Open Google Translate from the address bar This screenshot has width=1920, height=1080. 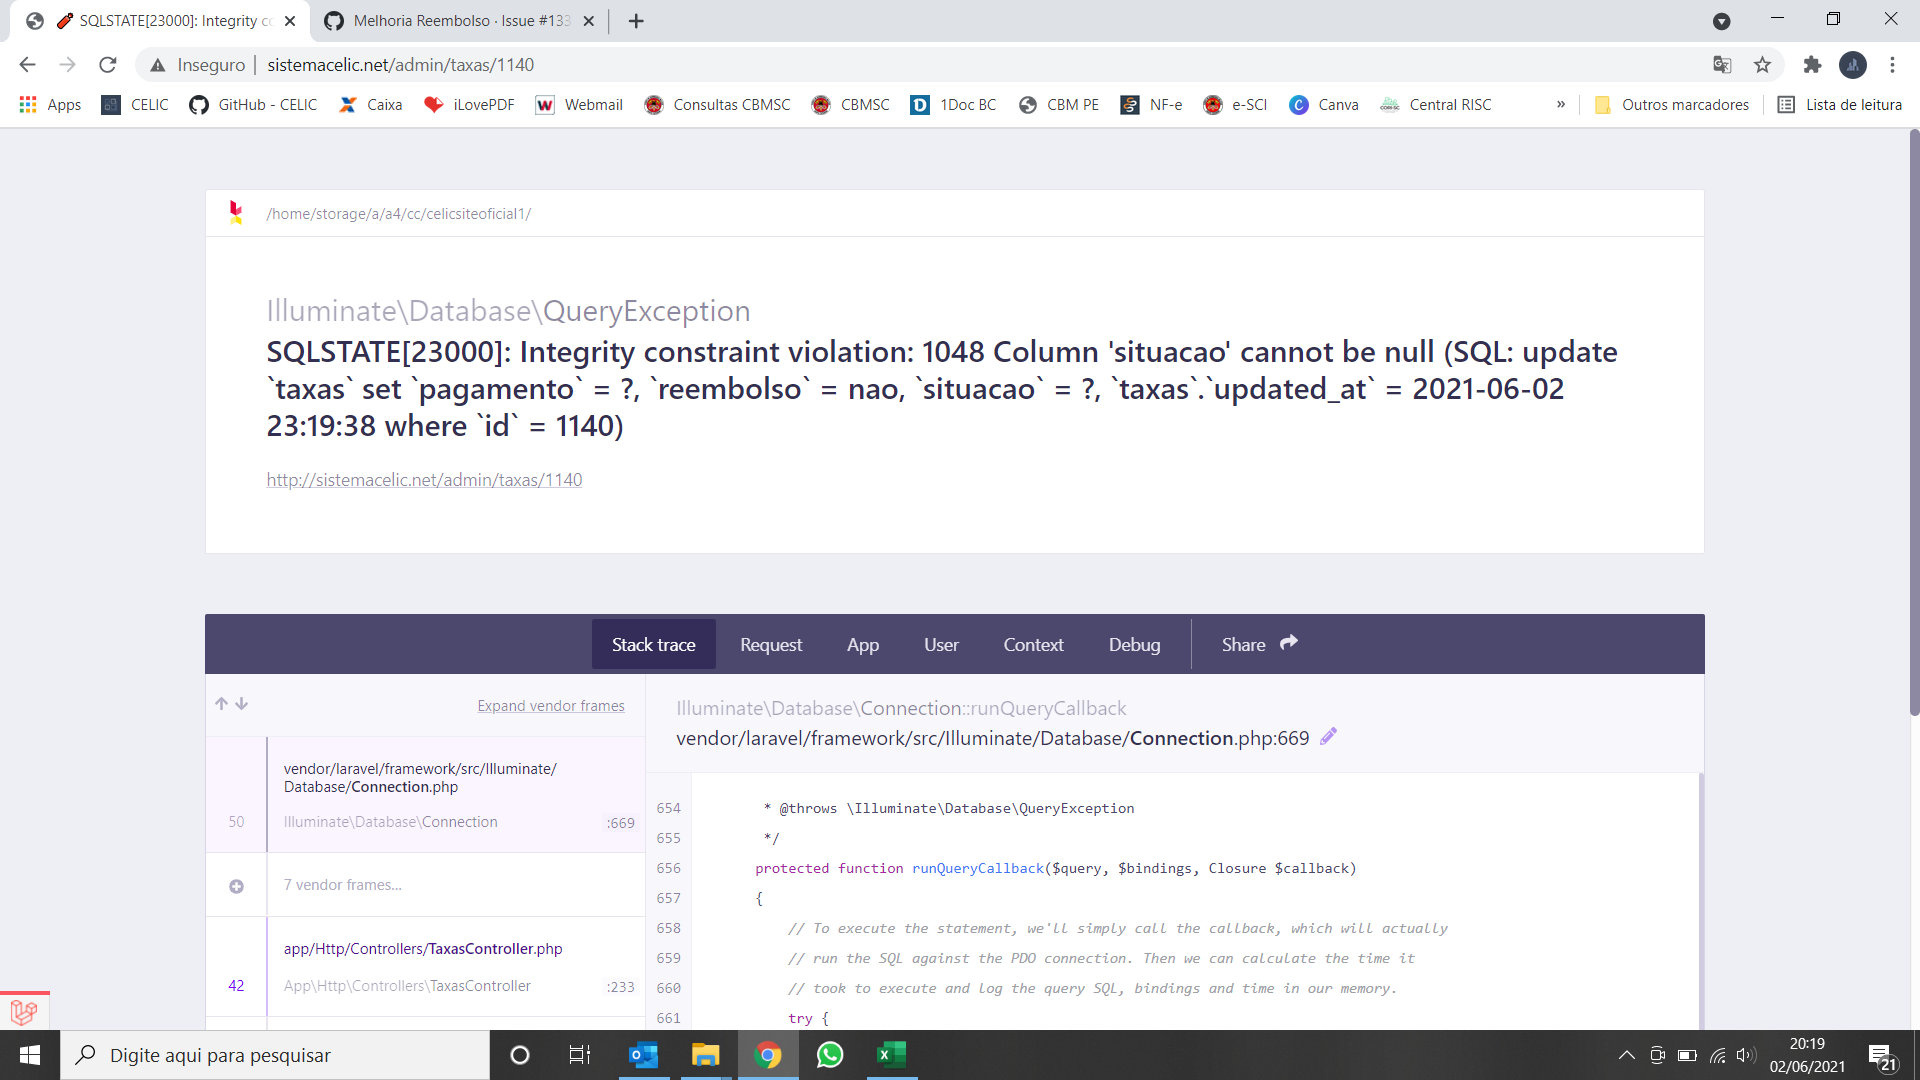click(1722, 64)
